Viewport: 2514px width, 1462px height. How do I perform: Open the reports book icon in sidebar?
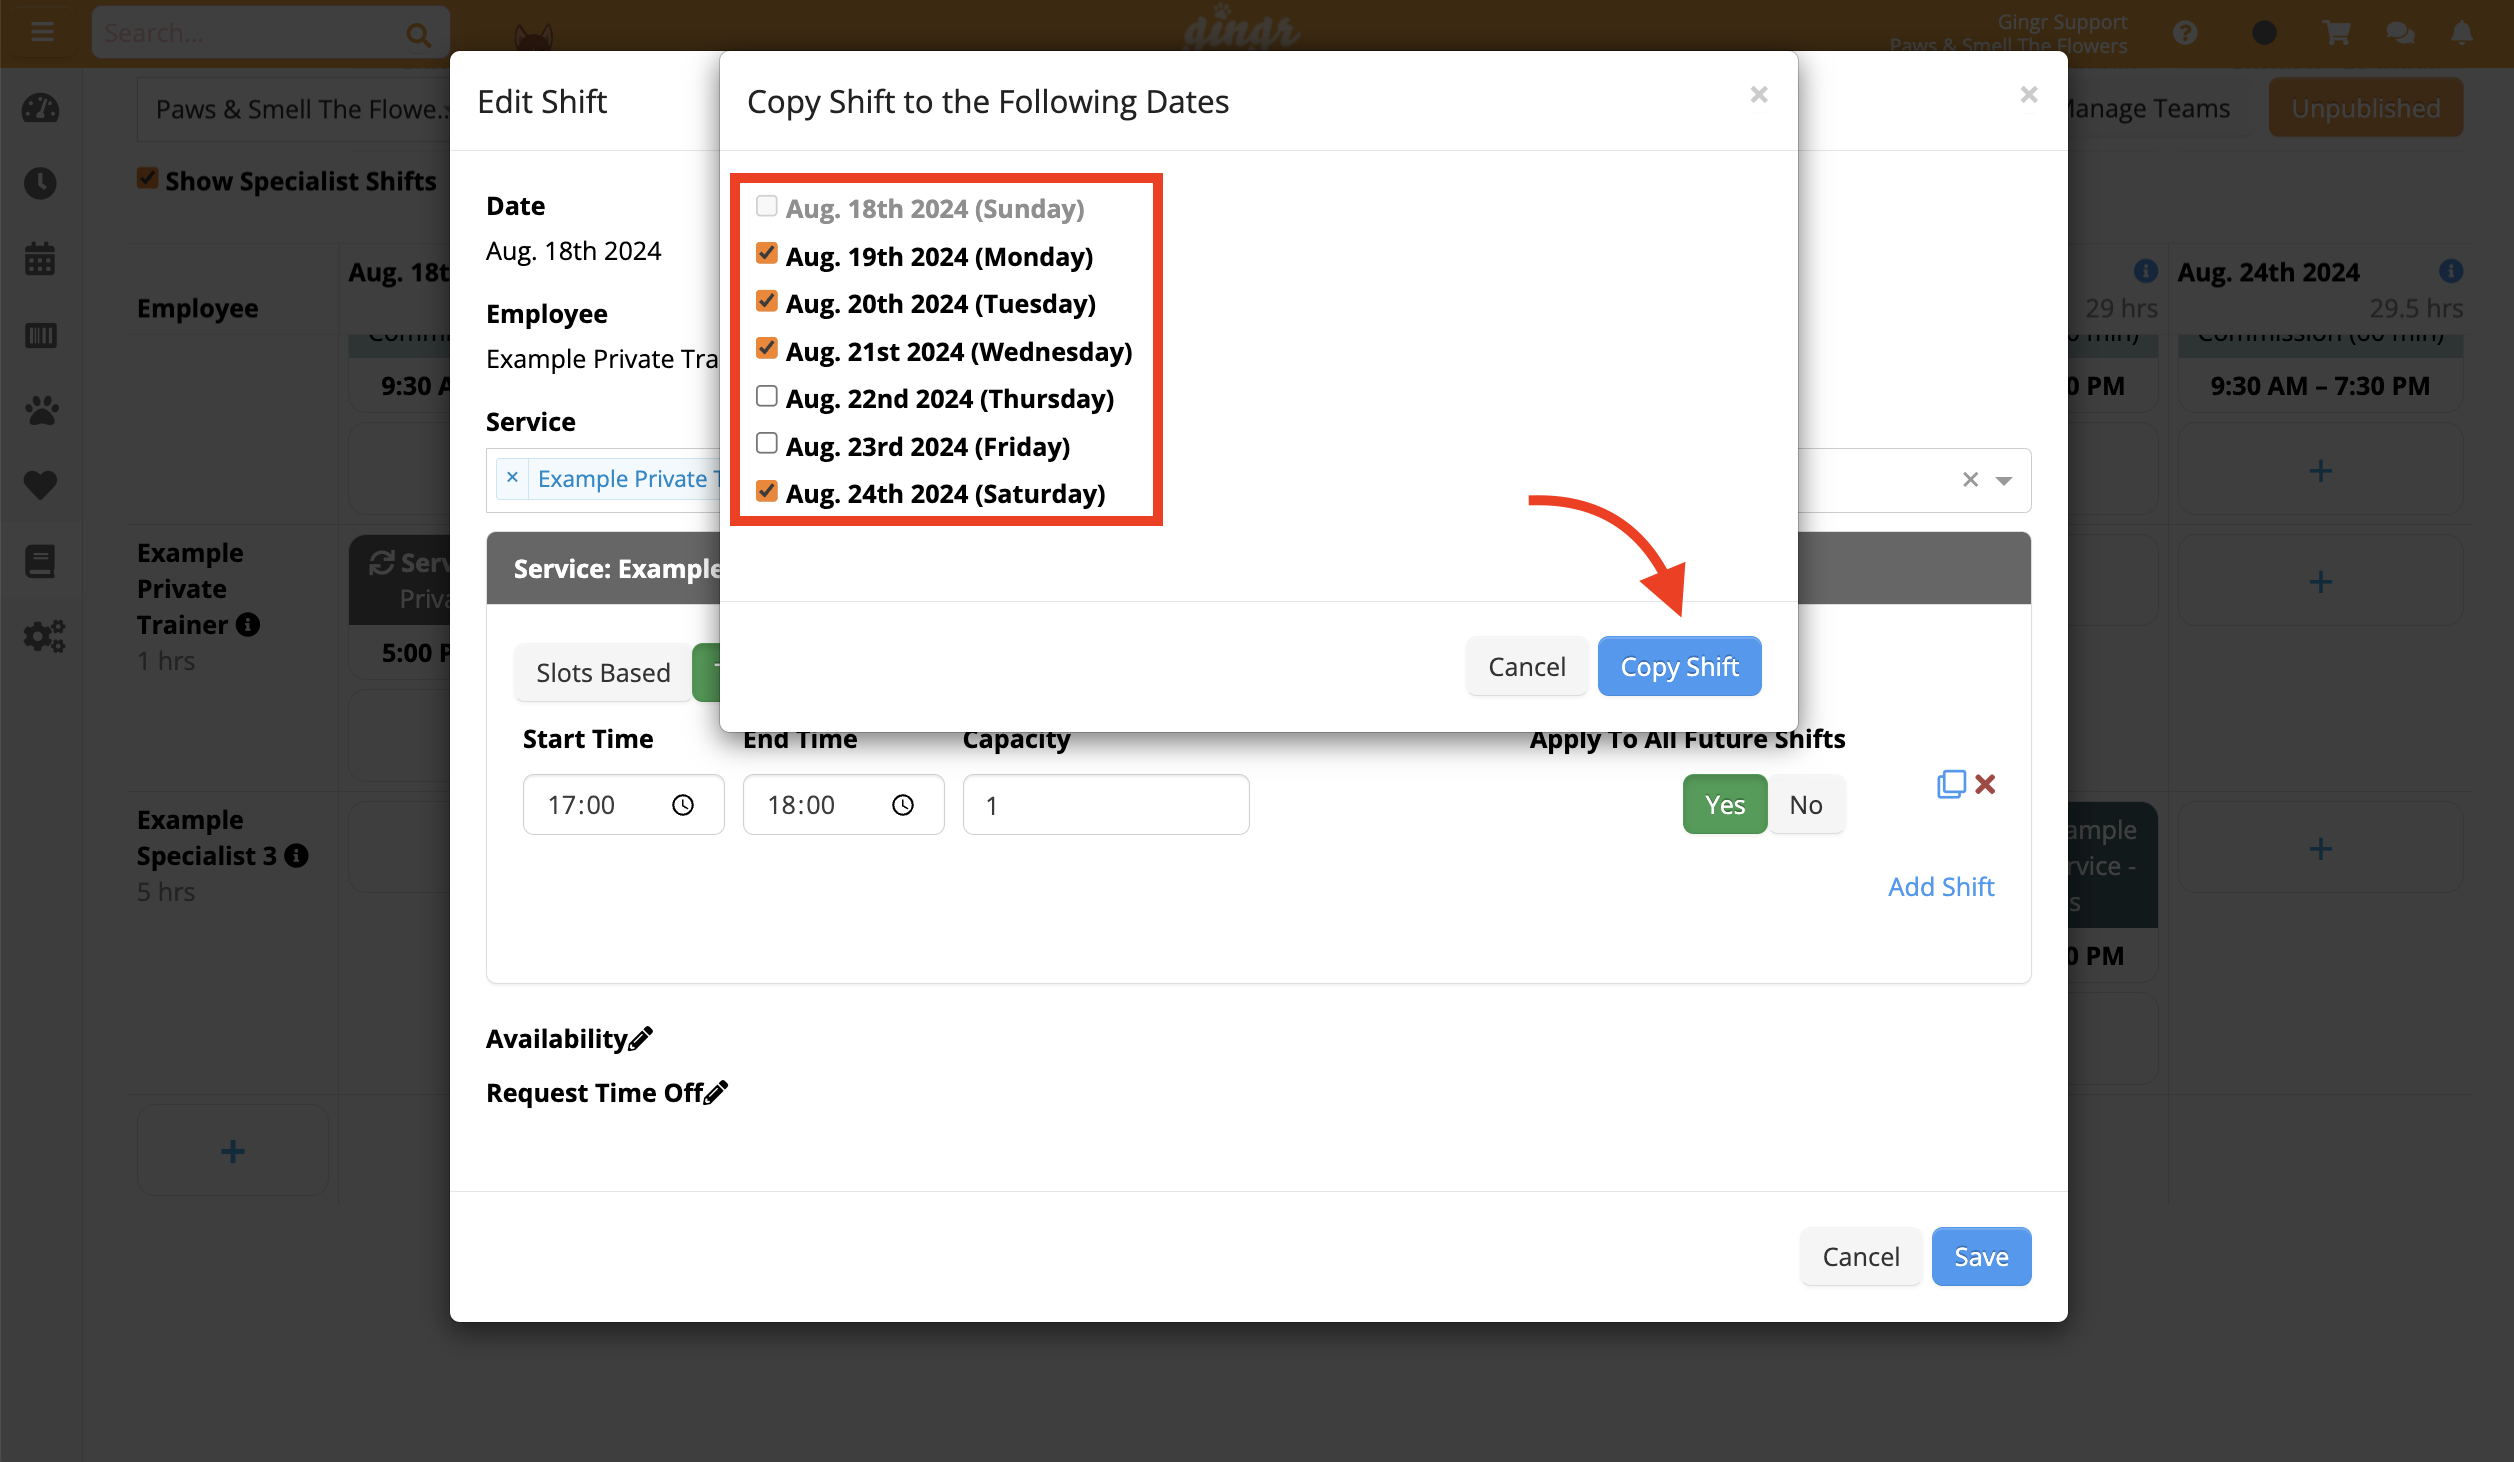pyautogui.click(x=40, y=561)
